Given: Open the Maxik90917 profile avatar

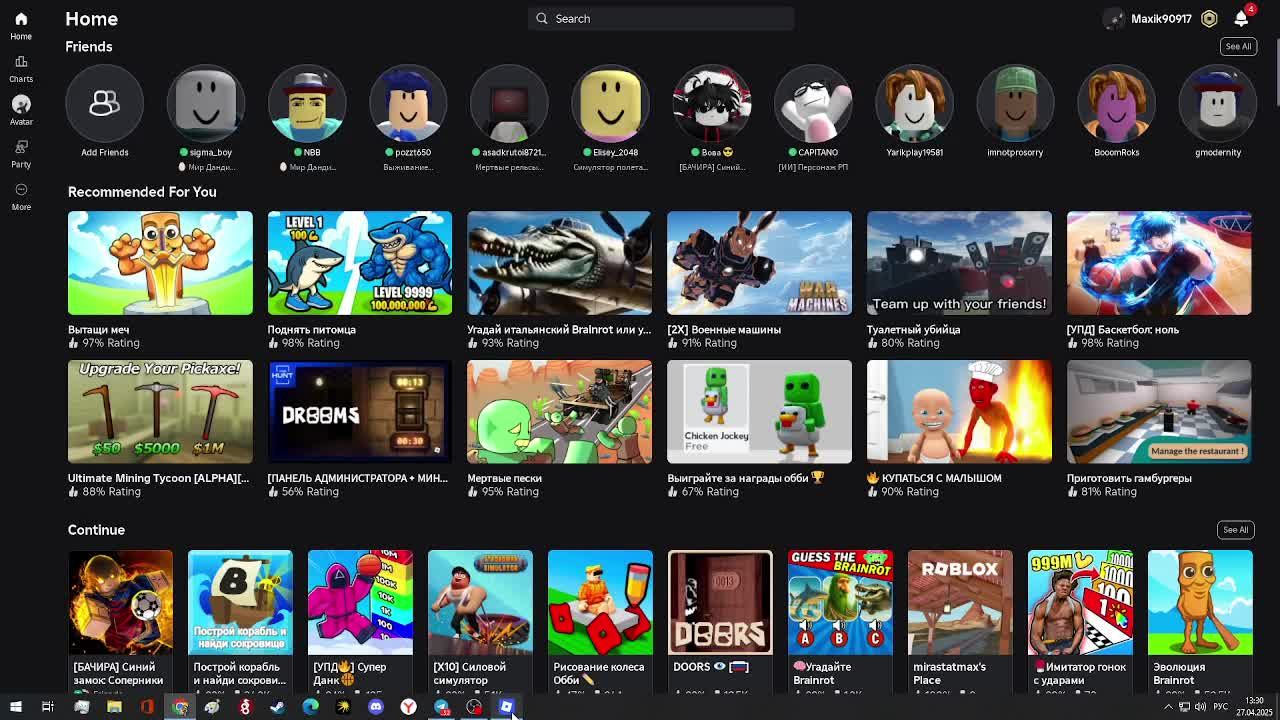Looking at the screenshot, I should [1114, 18].
